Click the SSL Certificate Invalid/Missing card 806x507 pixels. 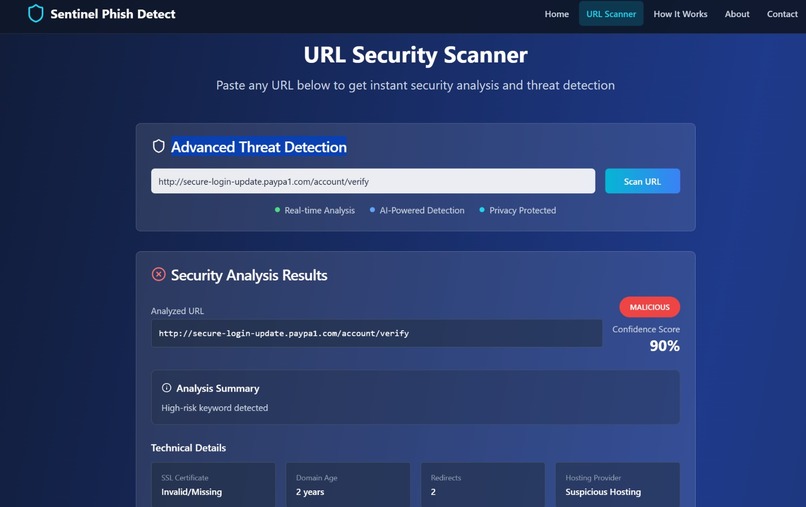pyautogui.click(x=213, y=485)
